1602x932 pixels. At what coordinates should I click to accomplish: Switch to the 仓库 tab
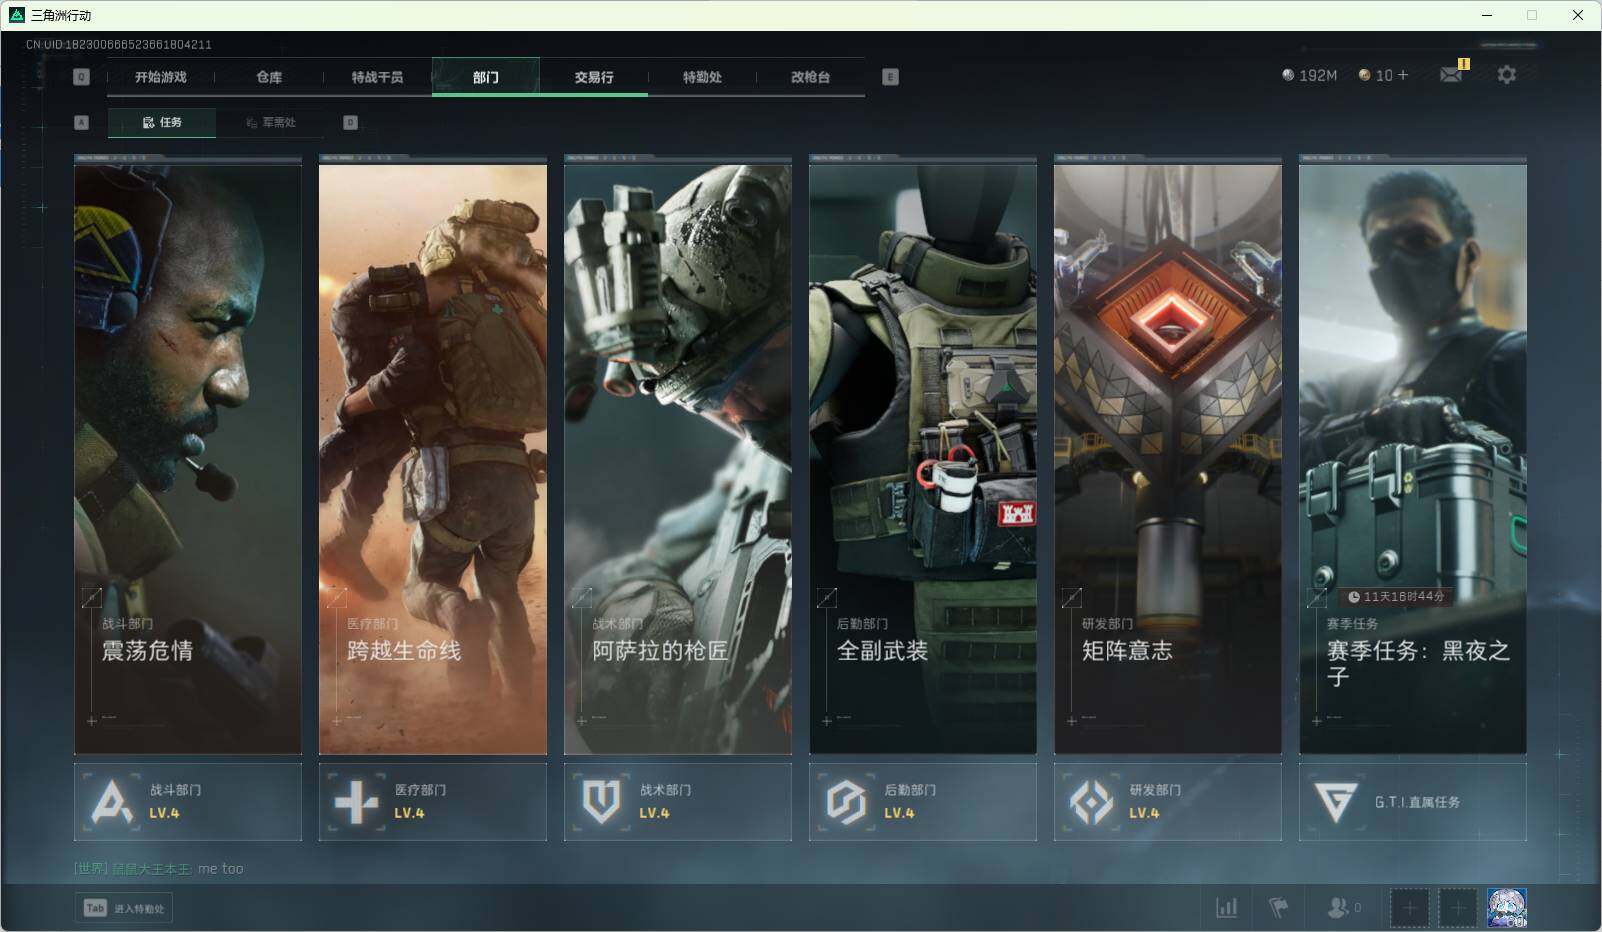coord(269,77)
